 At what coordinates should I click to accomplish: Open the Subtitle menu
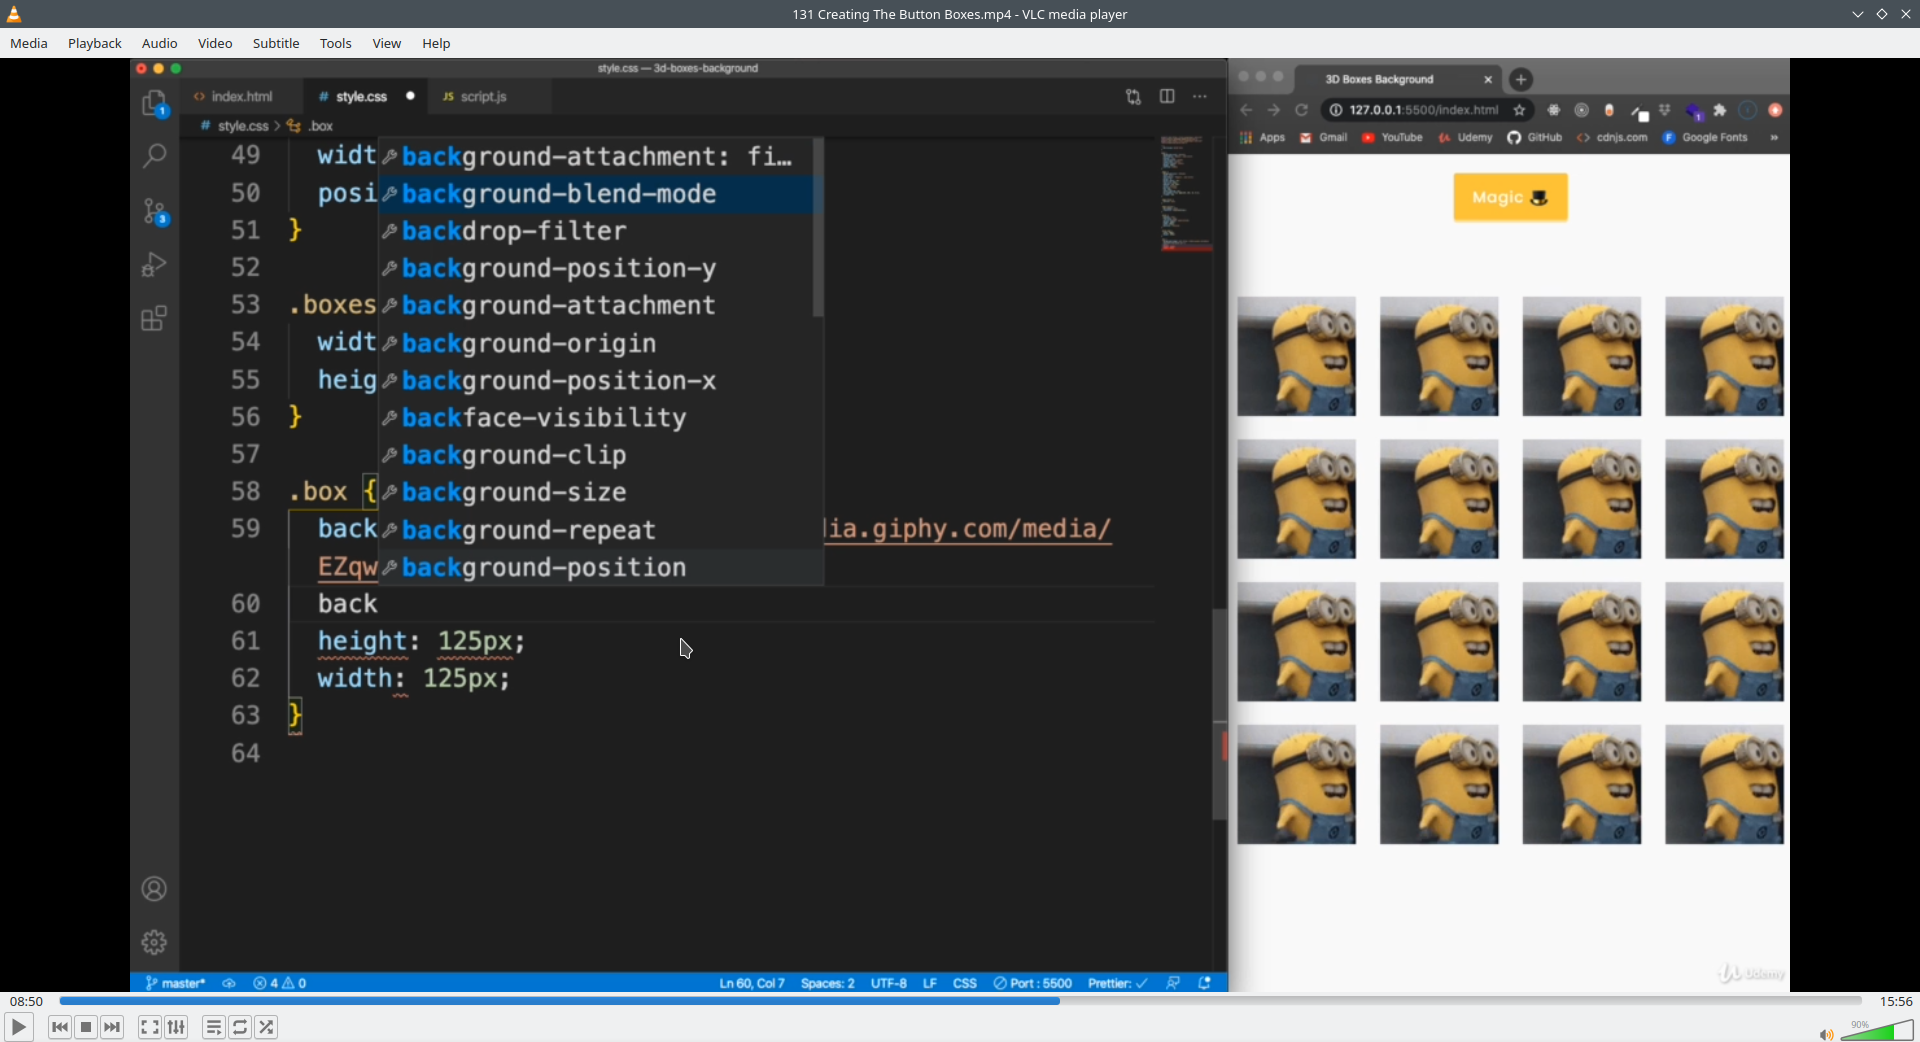(276, 43)
